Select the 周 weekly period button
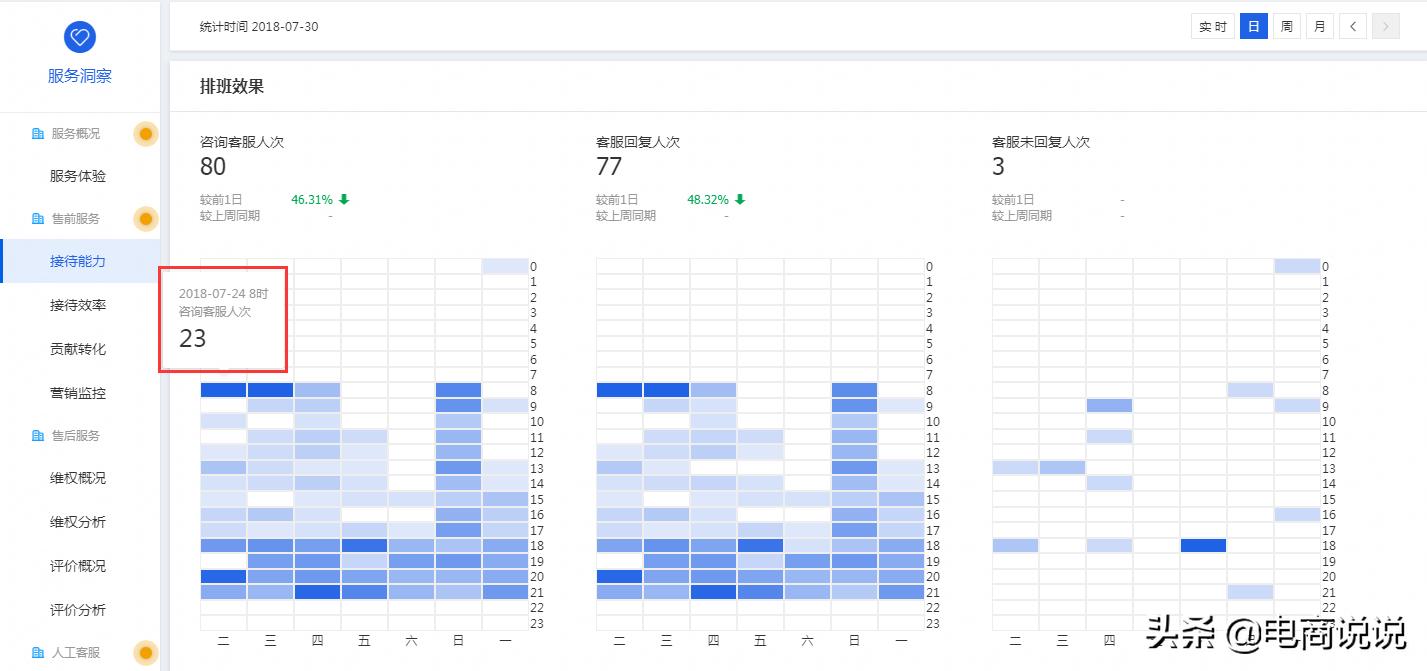This screenshot has width=1427, height=671. point(1286,27)
